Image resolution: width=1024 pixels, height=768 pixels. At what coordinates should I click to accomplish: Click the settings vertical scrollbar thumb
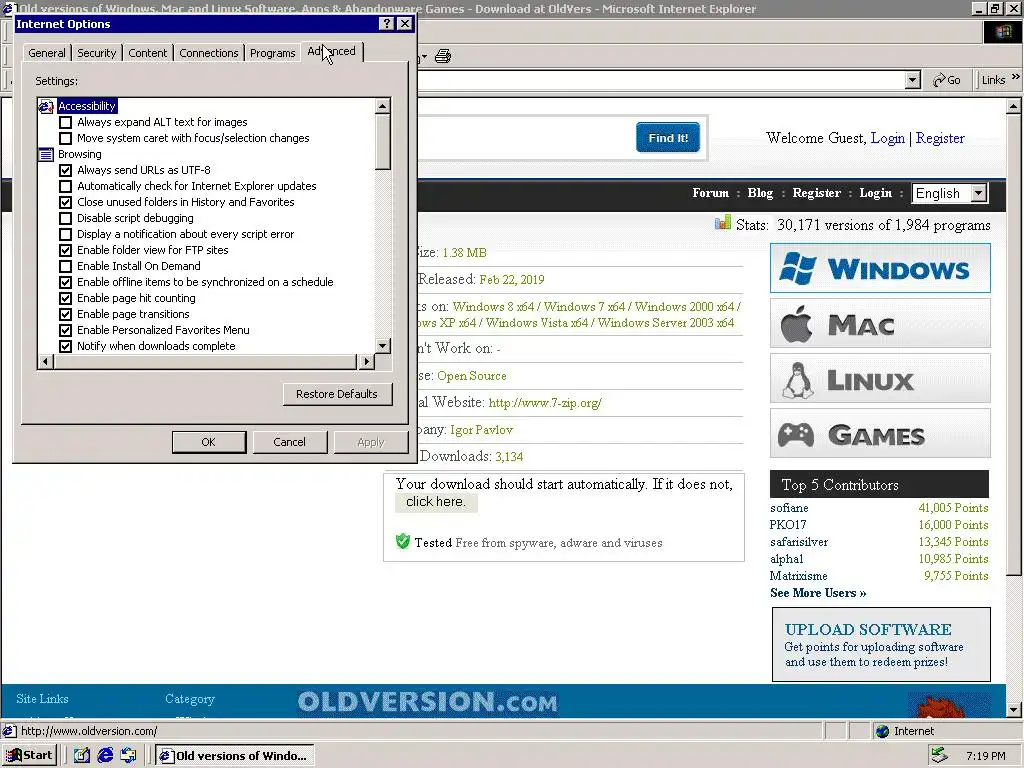(x=383, y=142)
